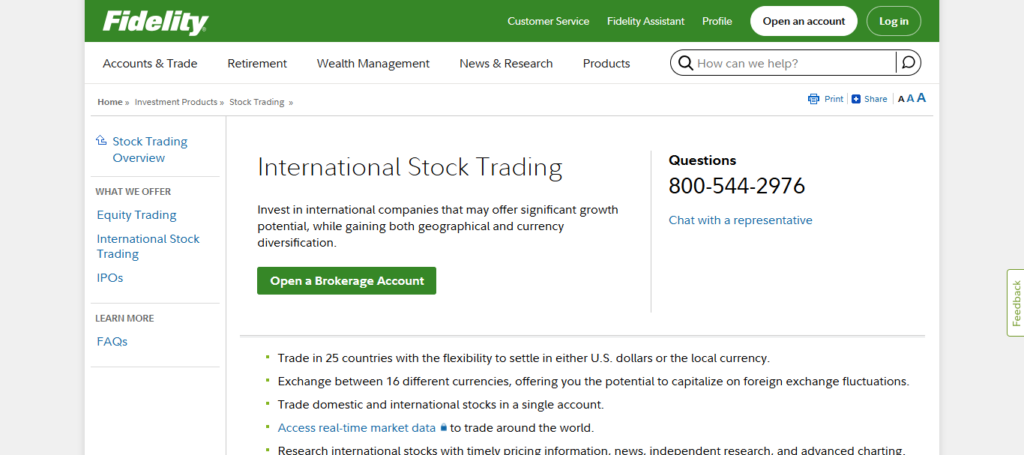Click the lock icon after market data link
The height and width of the screenshot is (455, 1024).
(x=443, y=428)
